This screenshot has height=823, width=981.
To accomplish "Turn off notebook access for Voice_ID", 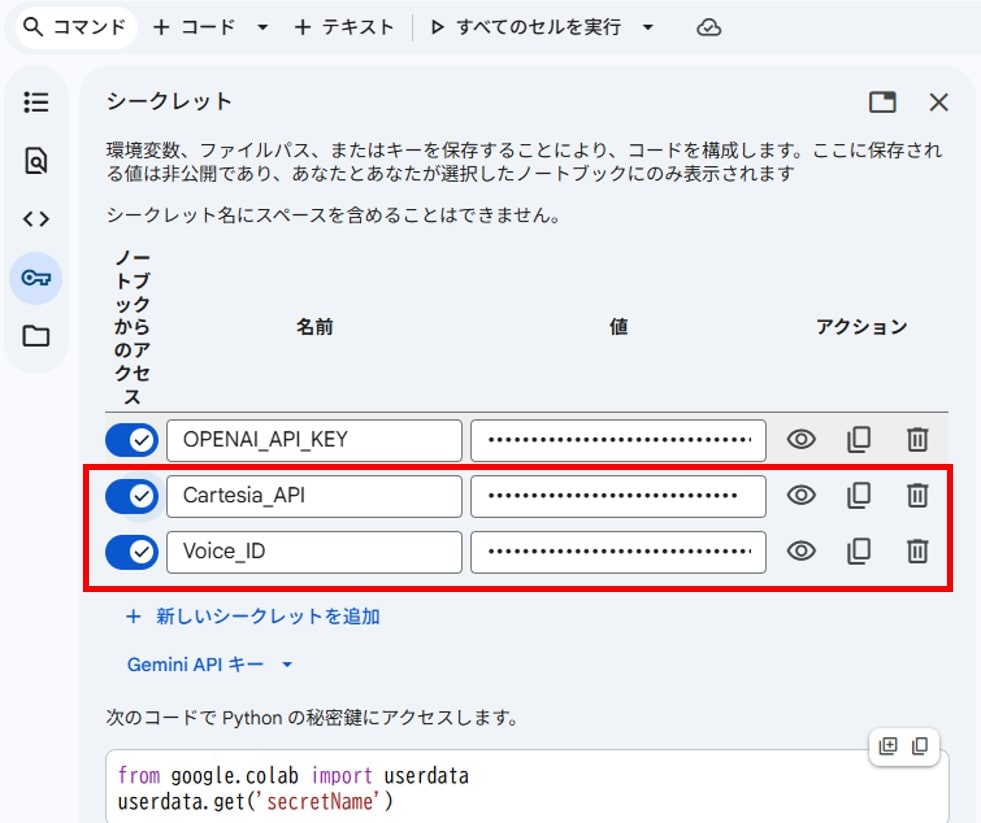I will click(x=132, y=551).
